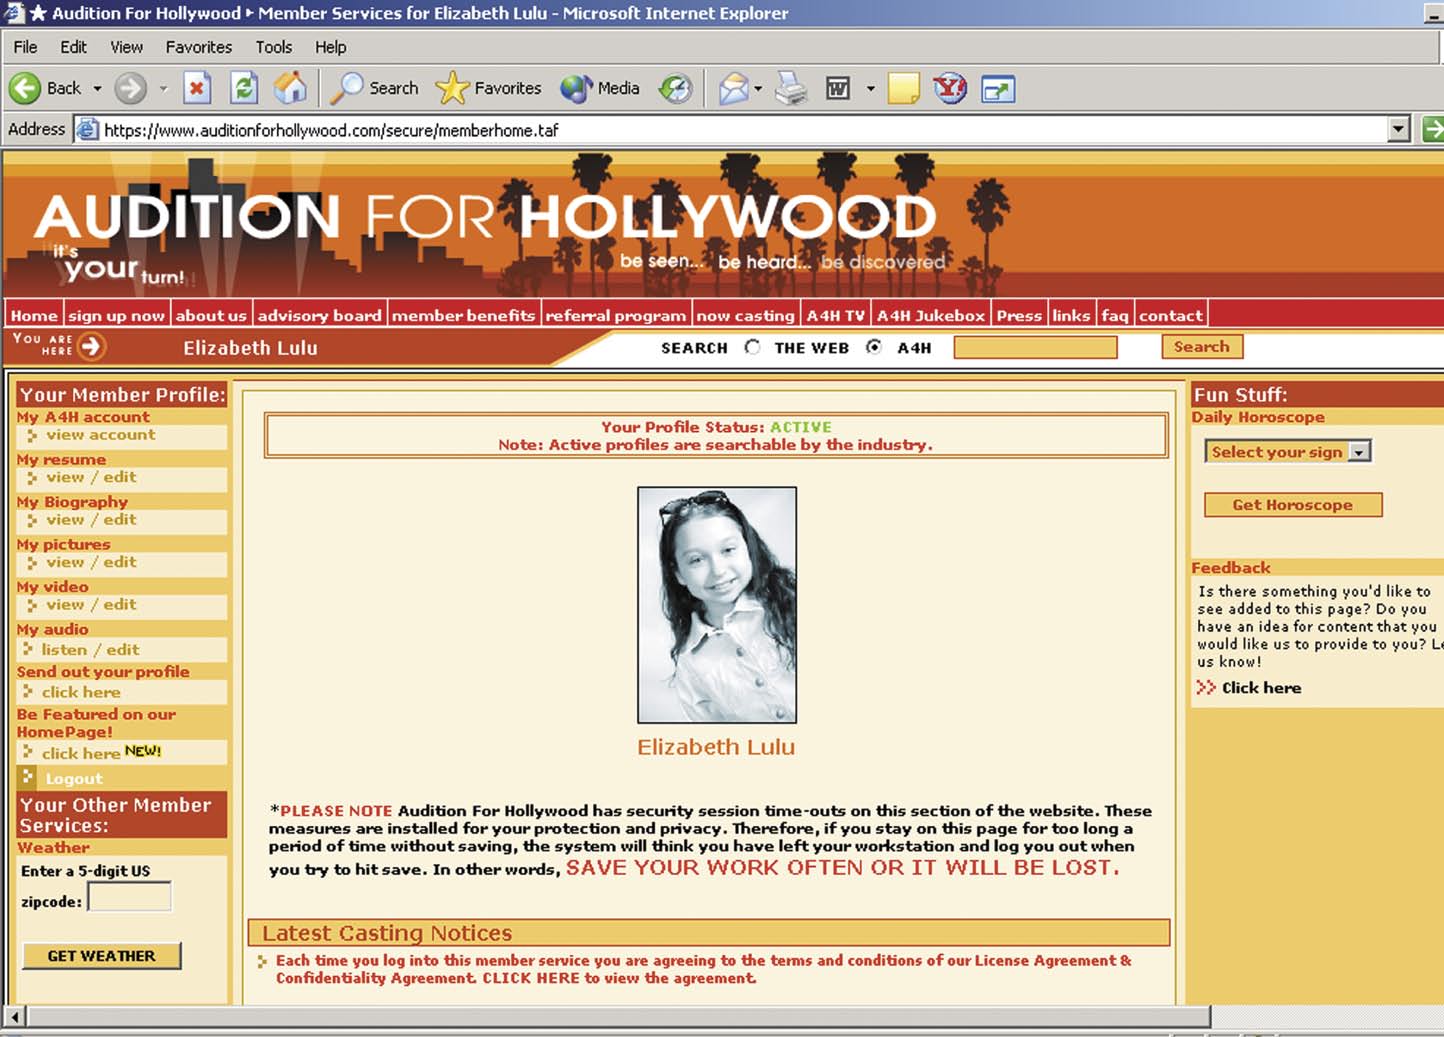Open the Favorites star in the toolbar
The height and width of the screenshot is (1037, 1444).
click(489, 88)
